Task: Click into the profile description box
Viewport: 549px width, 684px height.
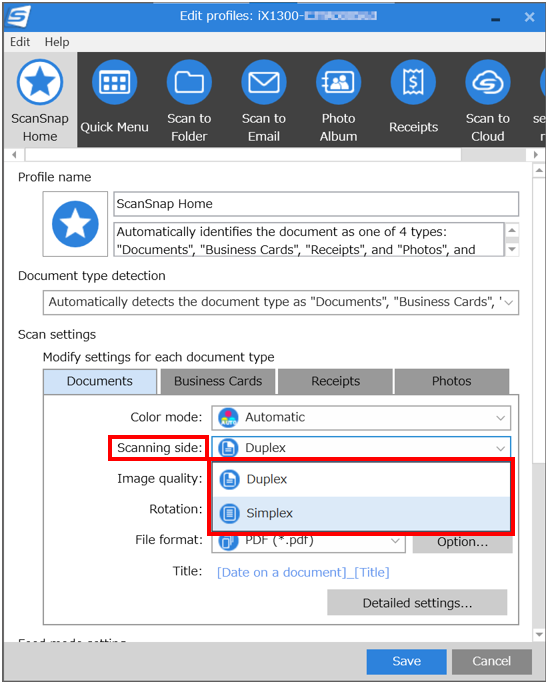Action: 309,240
